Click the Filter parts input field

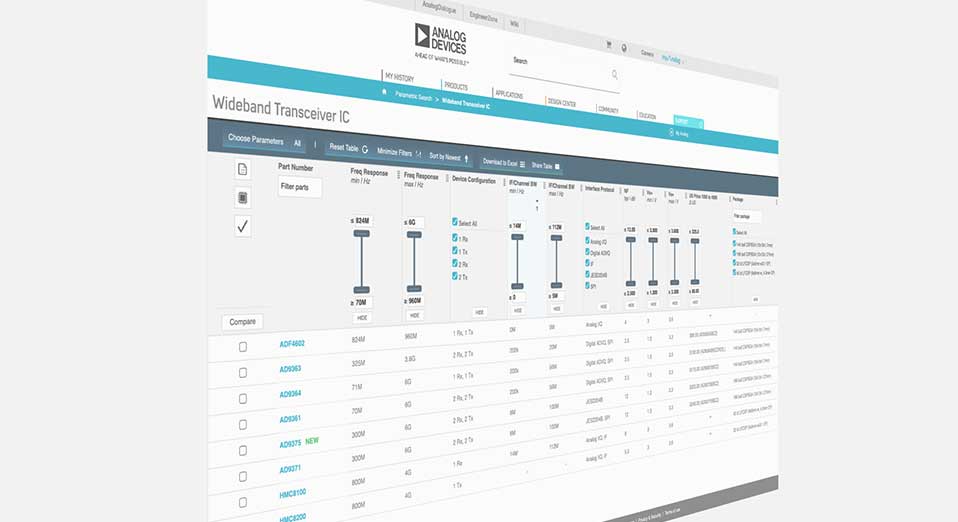click(x=299, y=188)
